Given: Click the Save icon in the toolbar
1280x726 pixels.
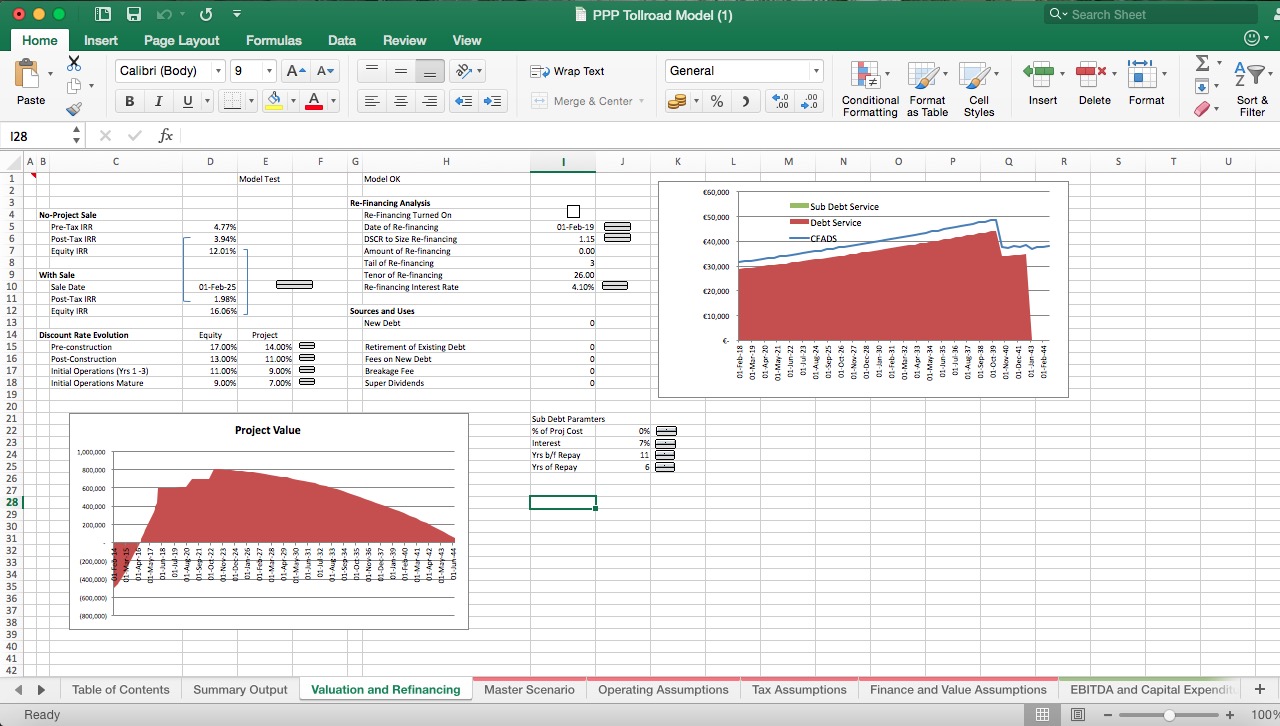Looking at the screenshot, I should 134,14.
